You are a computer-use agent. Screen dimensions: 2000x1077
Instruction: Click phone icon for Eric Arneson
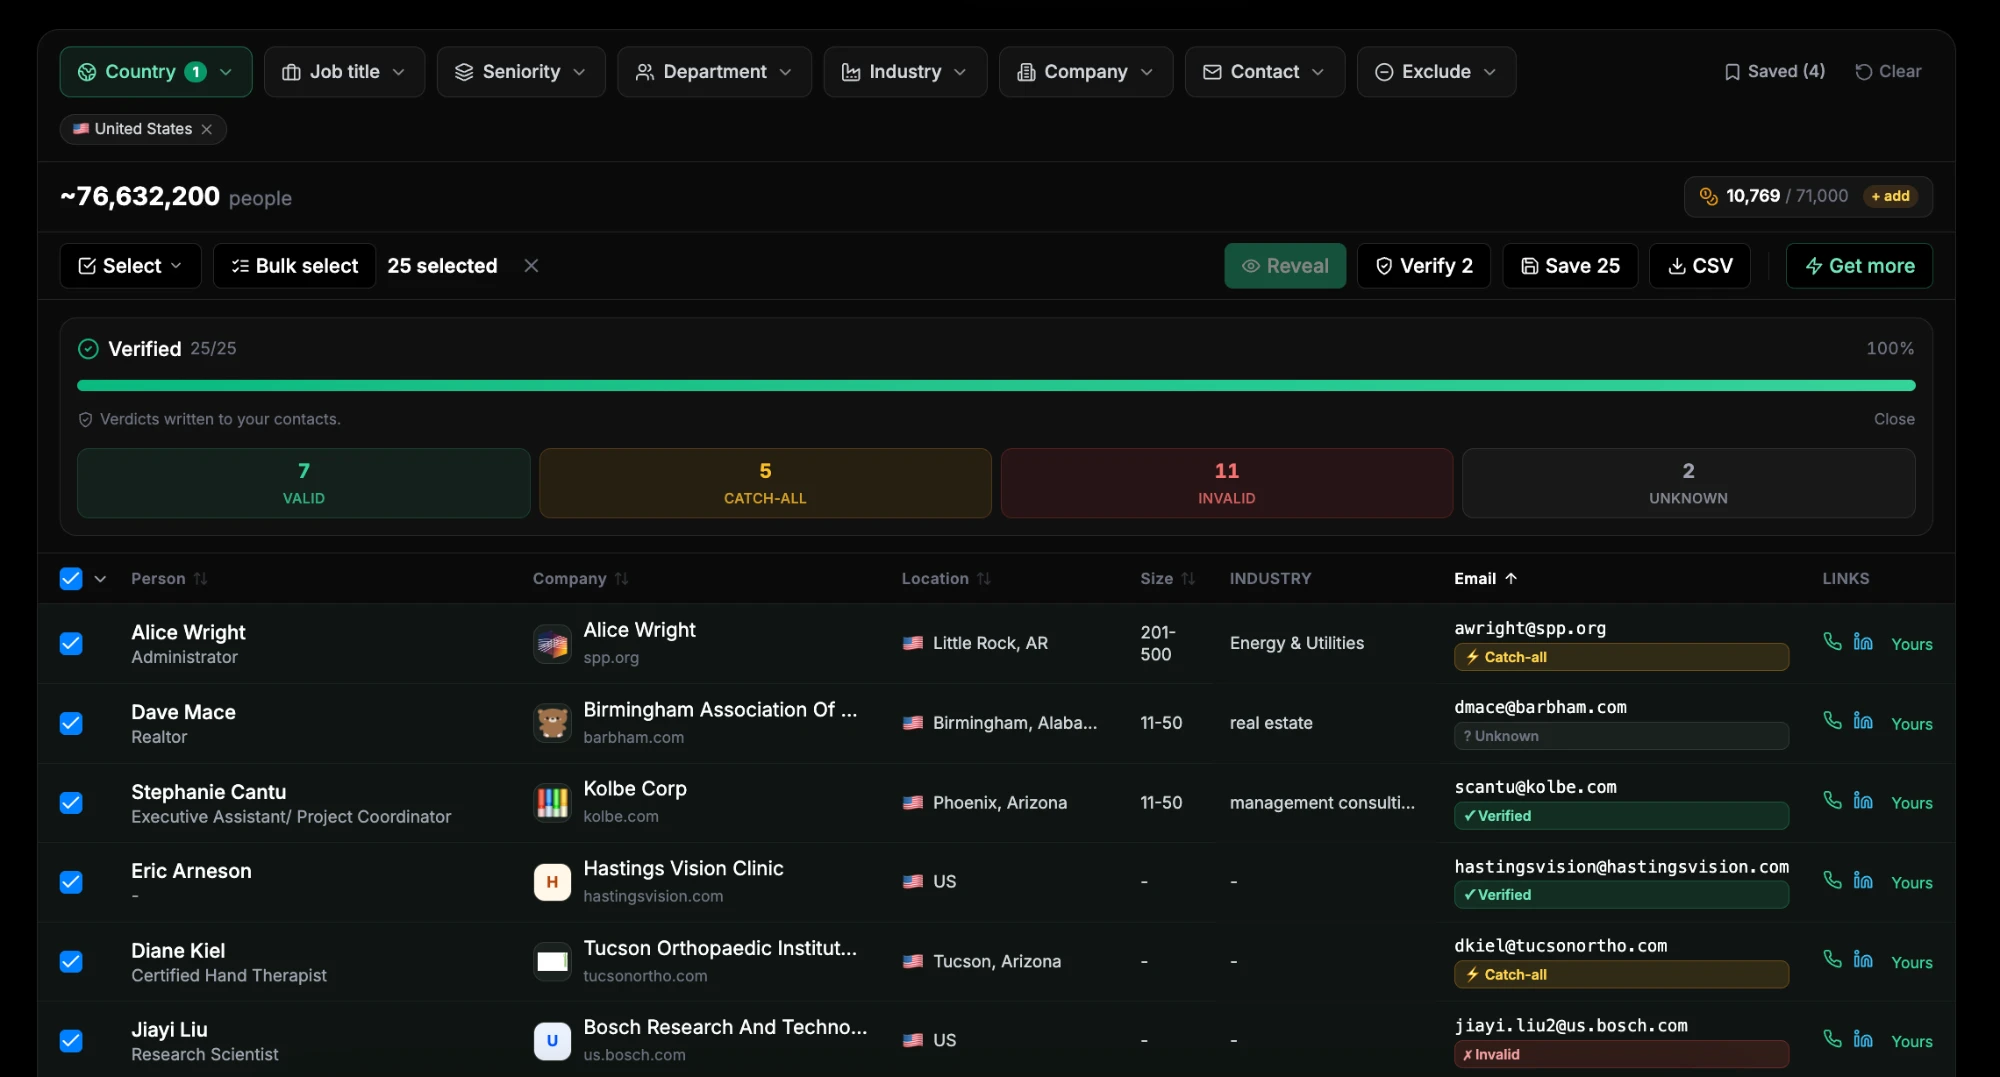coord(1832,881)
